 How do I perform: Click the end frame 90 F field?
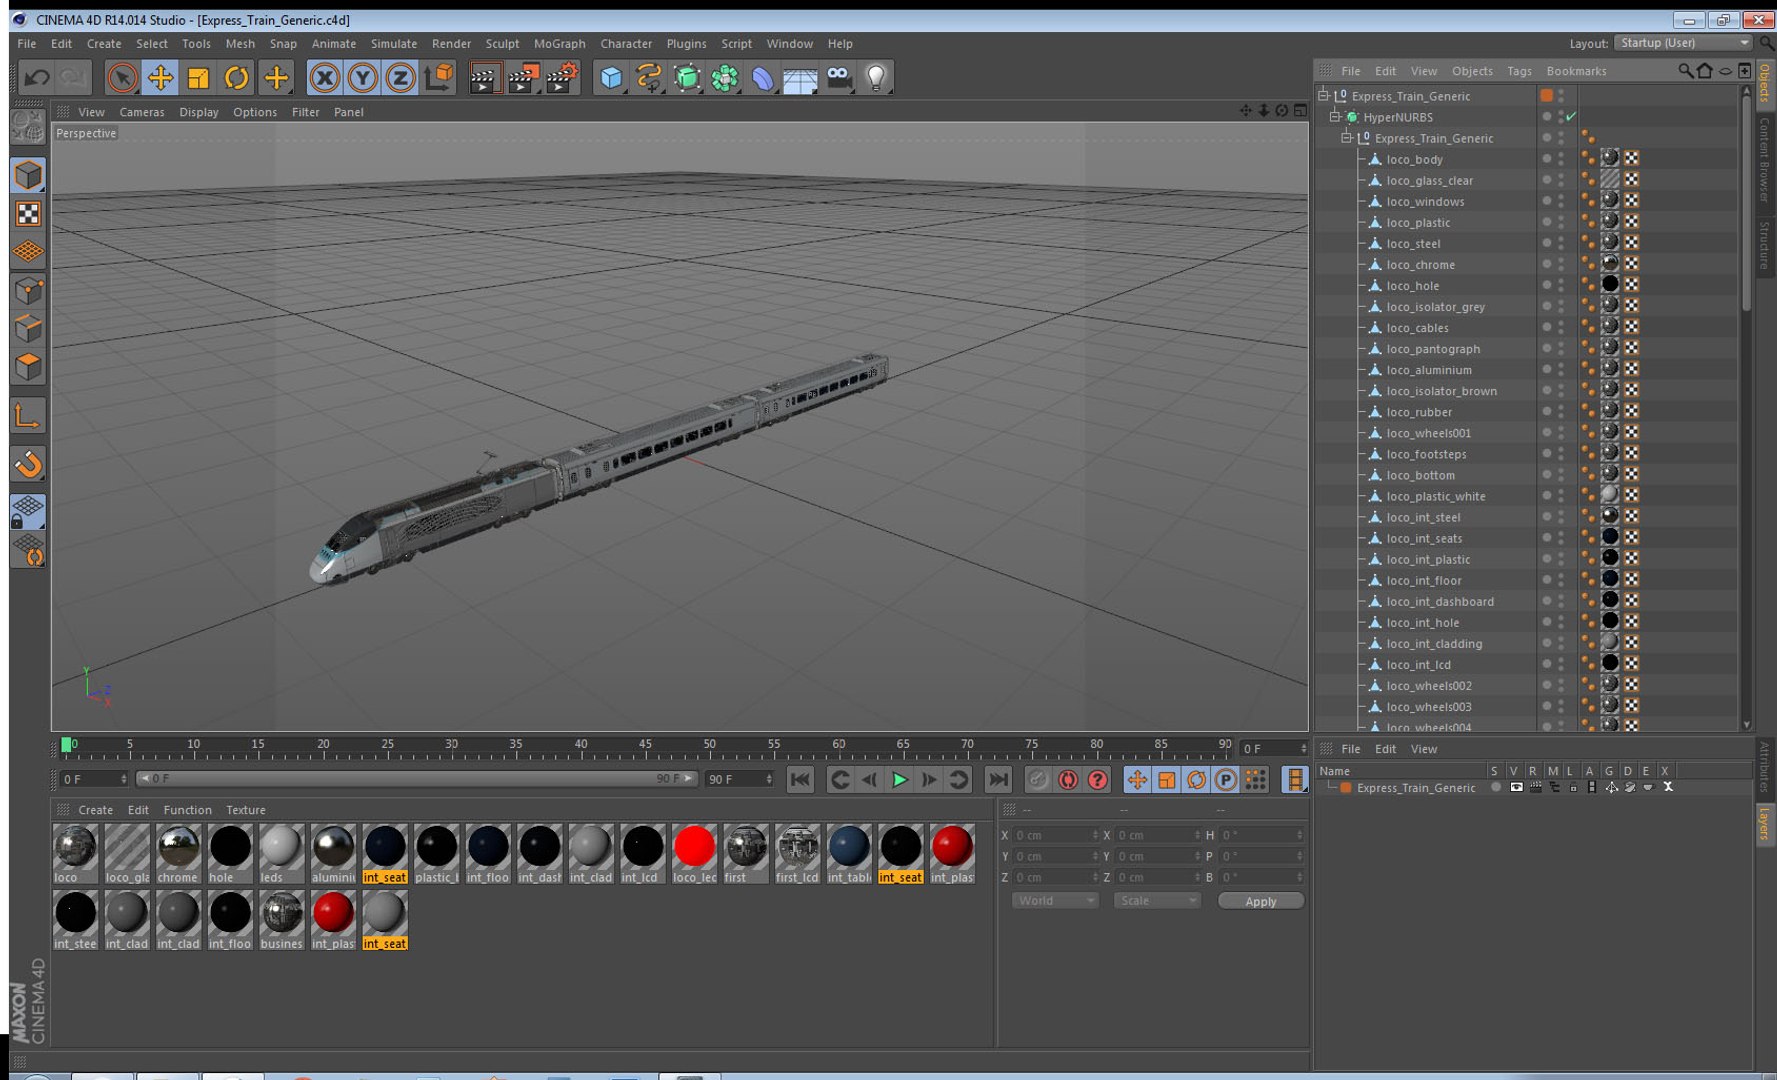click(739, 779)
